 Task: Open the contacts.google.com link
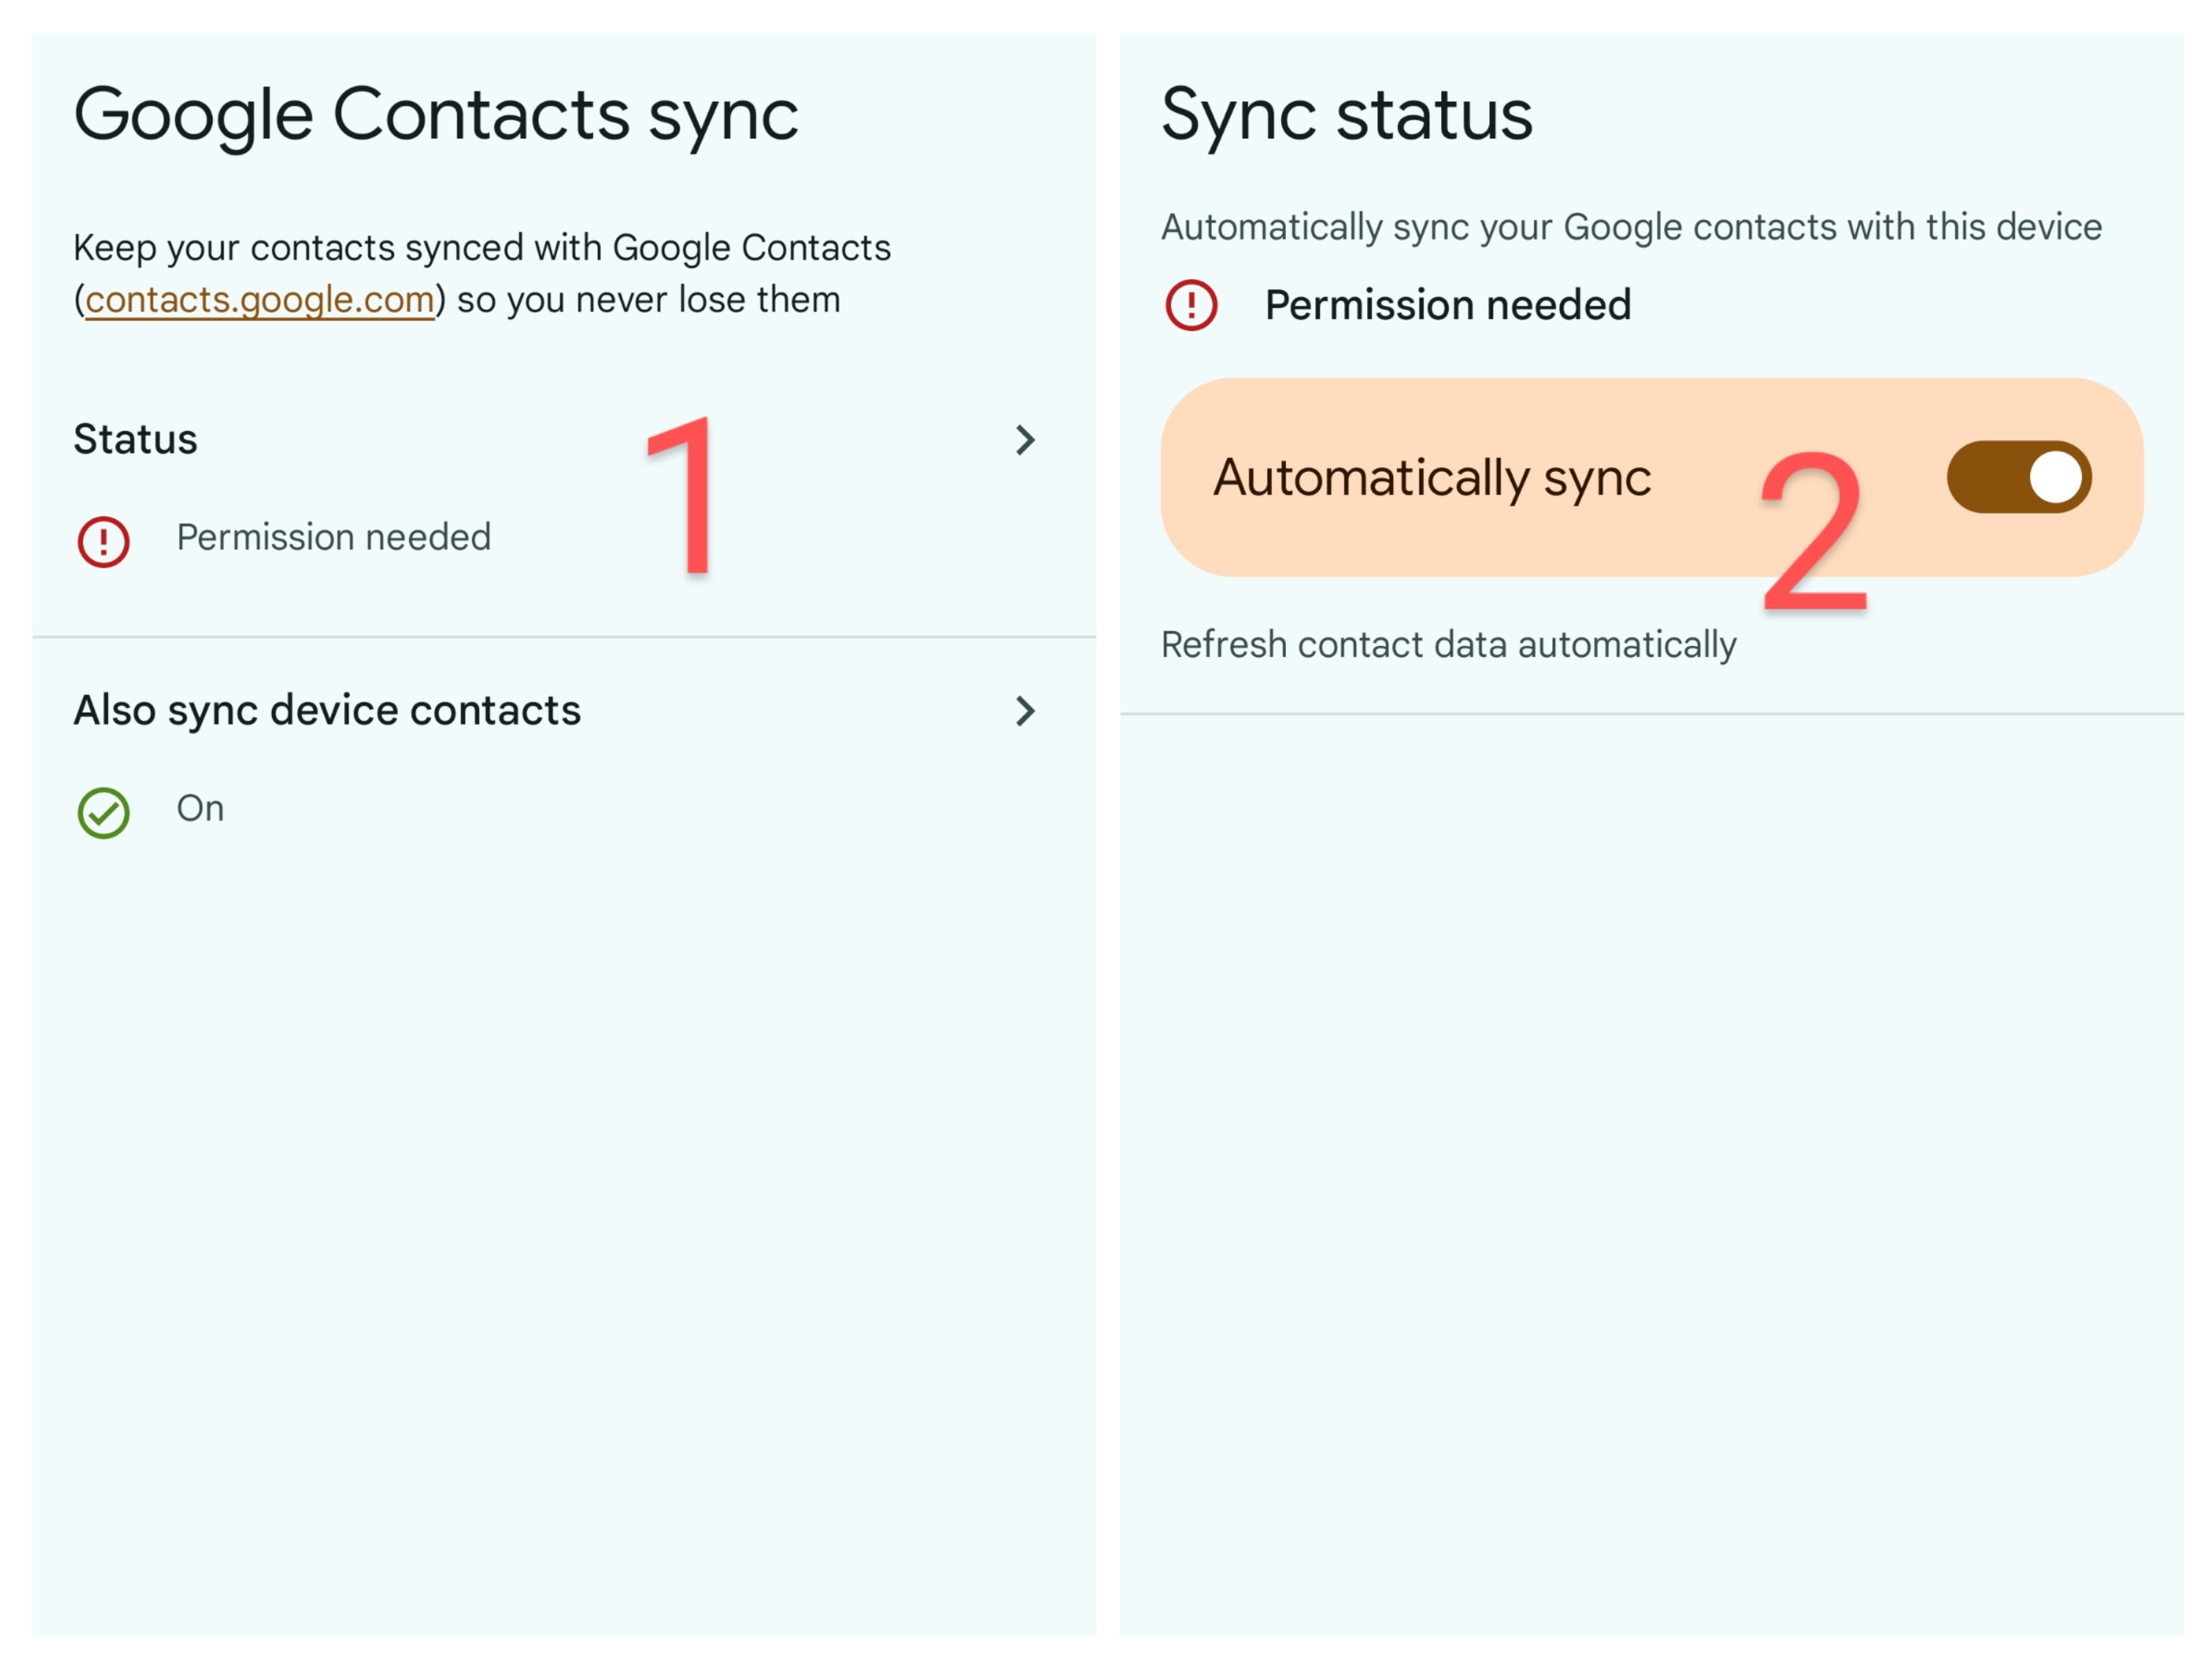coord(260,300)
